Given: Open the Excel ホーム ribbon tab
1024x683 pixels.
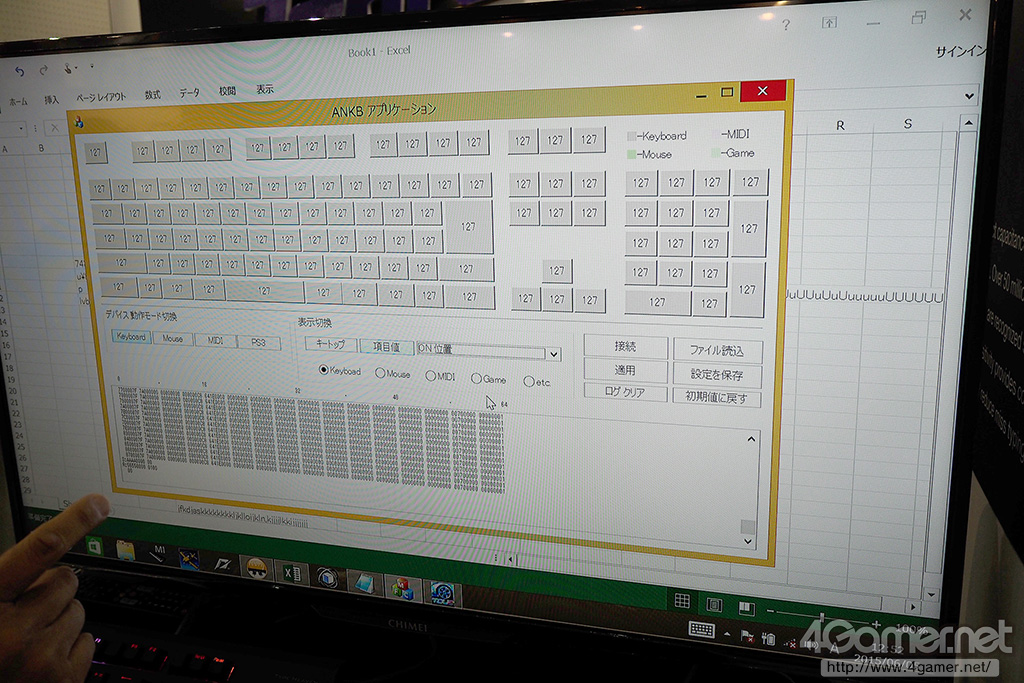Looking at the screenshot, I should tap(18, 101).
